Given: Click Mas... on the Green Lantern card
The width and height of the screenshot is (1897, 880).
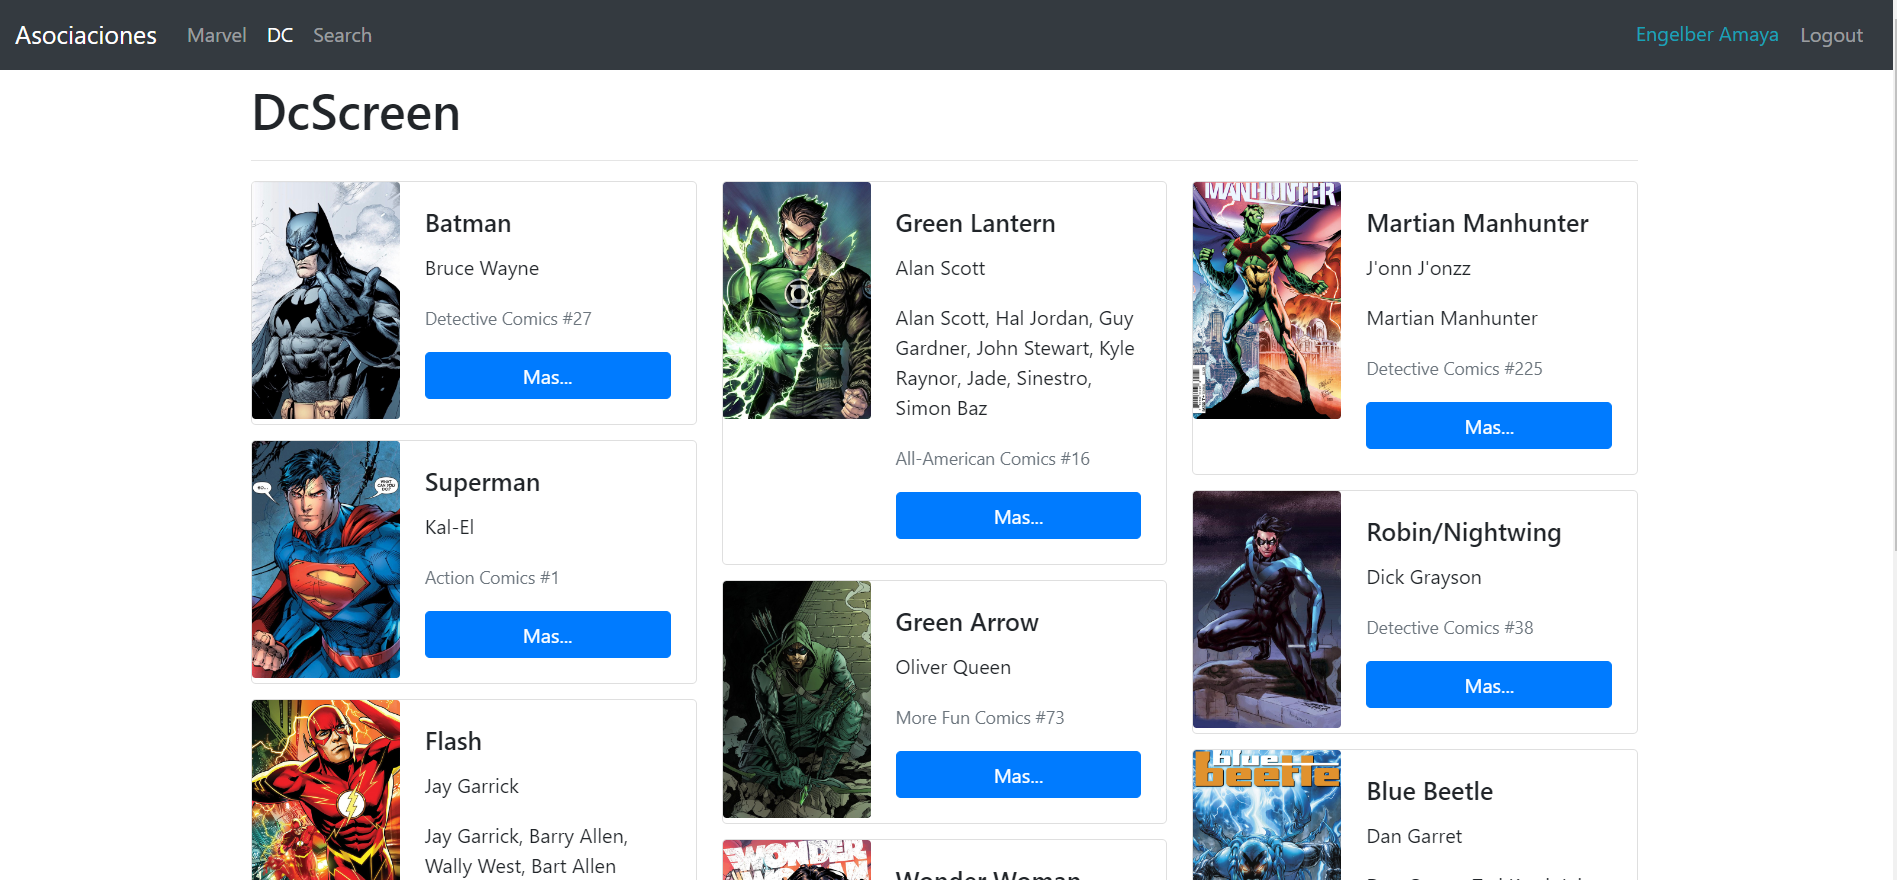Looking at the screenshot, I should click(x=1018, y=516).
